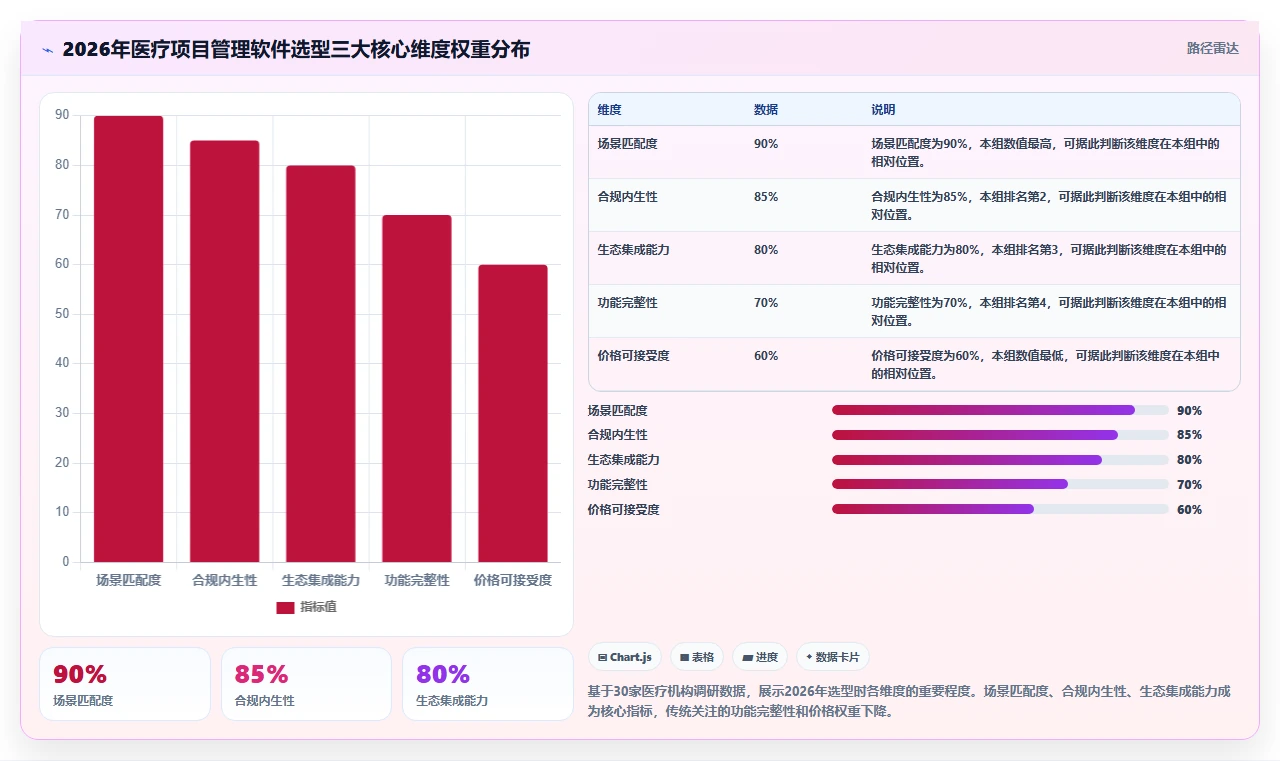Click the 场景匹配度 x-axis label
1280x761 pixels.
pyautogui.click(x=129, y=580)
